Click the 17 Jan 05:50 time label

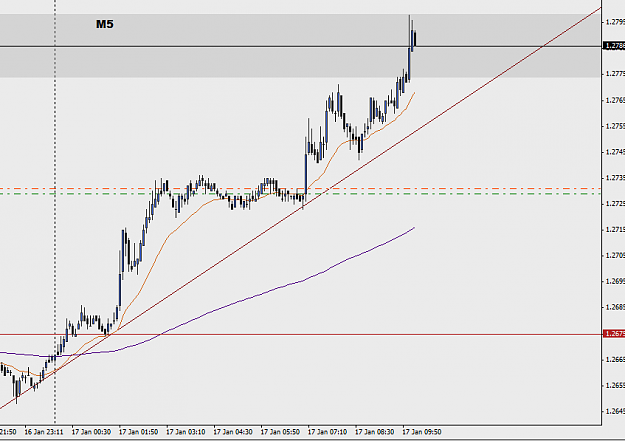tap(280, 432)
